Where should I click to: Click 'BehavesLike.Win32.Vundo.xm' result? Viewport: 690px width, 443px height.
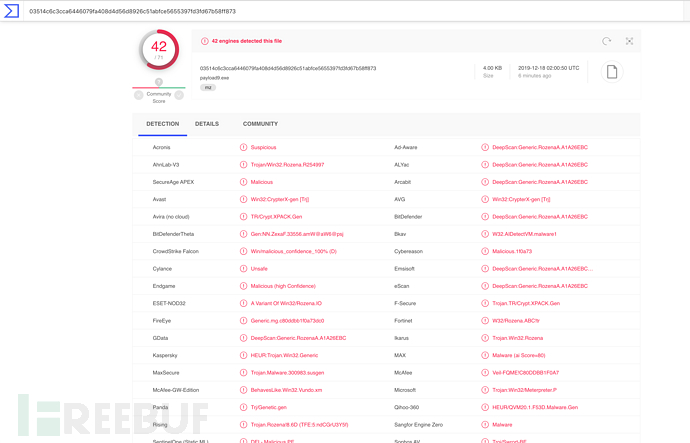click(286, 390)
